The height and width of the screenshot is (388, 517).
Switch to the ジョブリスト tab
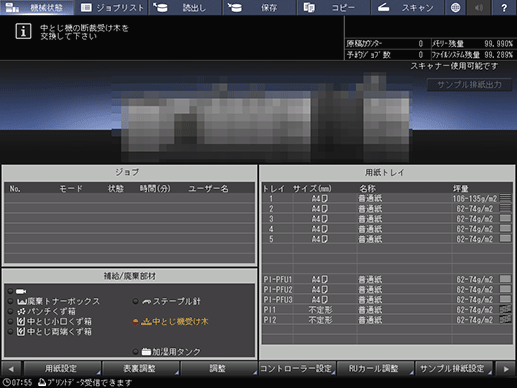111,7
